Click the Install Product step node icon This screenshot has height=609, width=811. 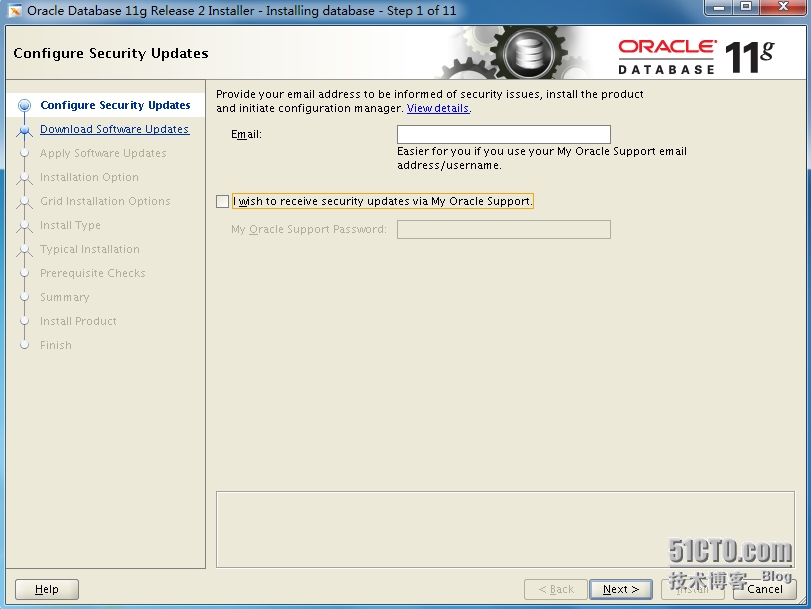pyautogui.click(x=24, y=321)
